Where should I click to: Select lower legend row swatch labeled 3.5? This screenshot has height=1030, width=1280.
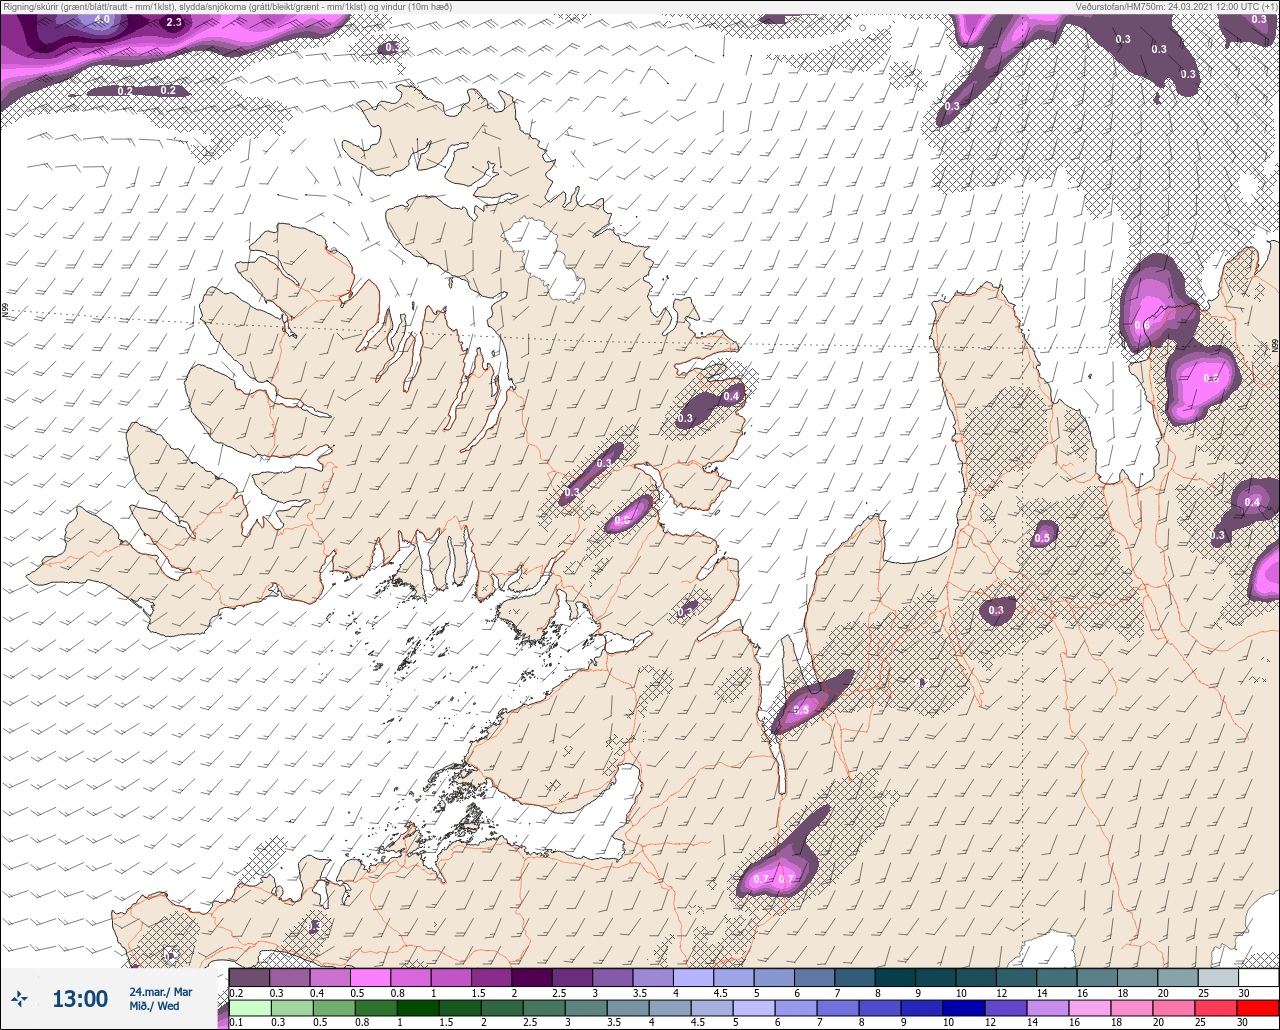click(x=626, y=1008)
